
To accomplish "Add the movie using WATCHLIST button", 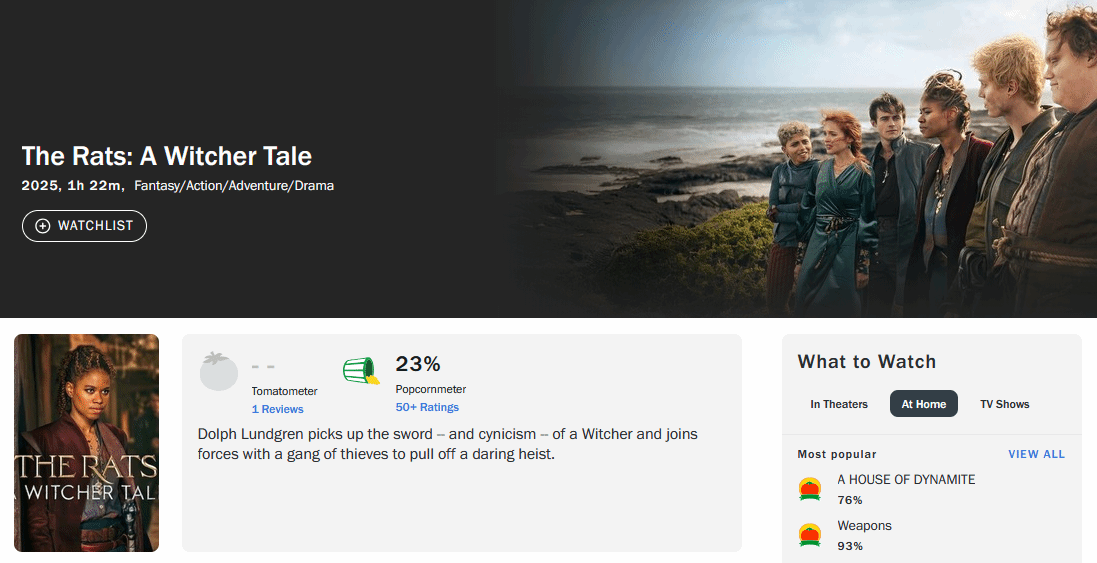I will (85, 226).
